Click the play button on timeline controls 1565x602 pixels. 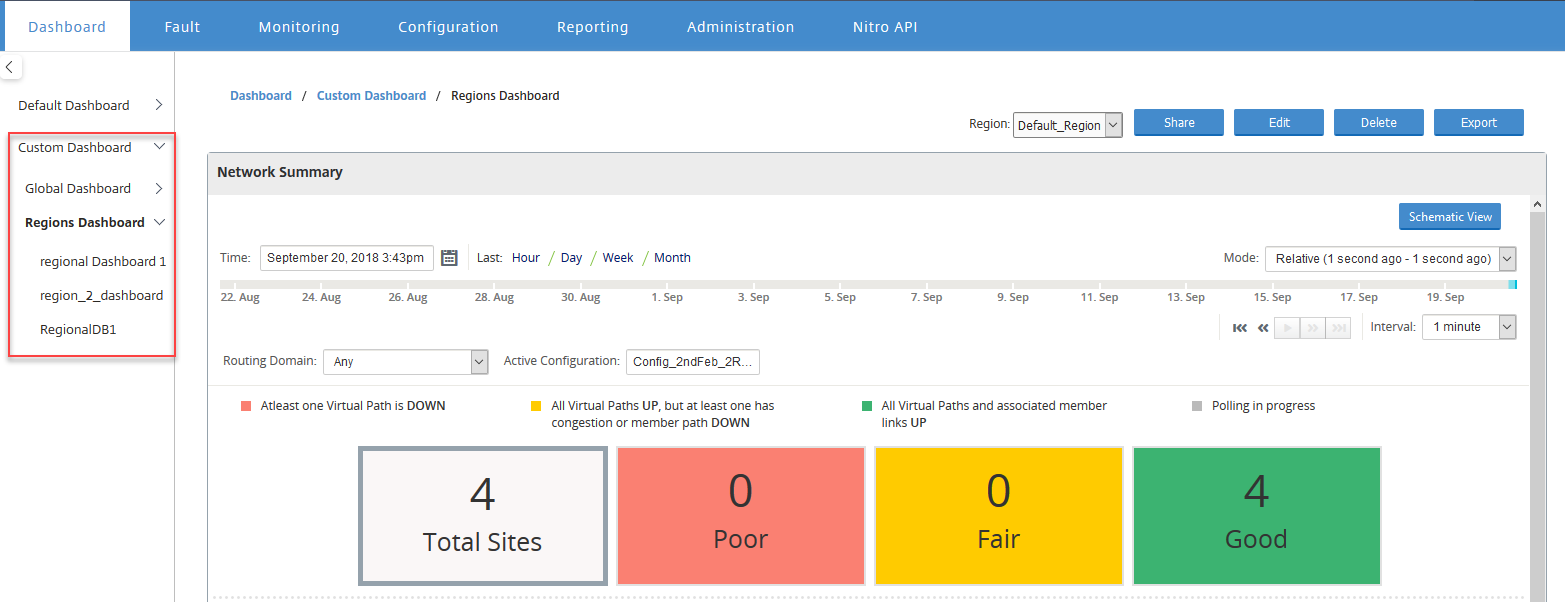[x=1287, y=327]
